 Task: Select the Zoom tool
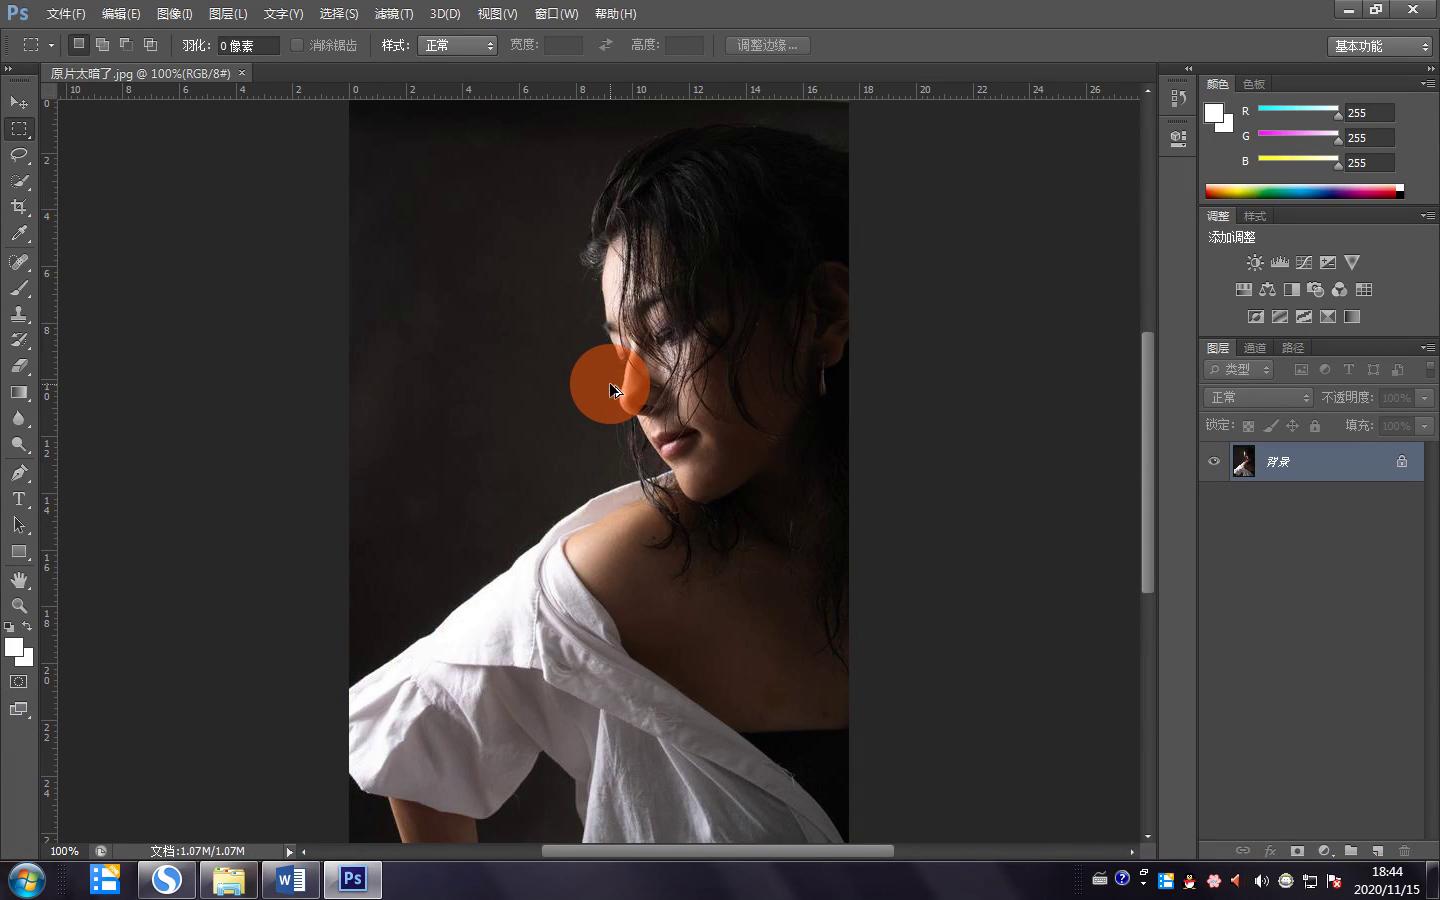click(x=19, y=606)
